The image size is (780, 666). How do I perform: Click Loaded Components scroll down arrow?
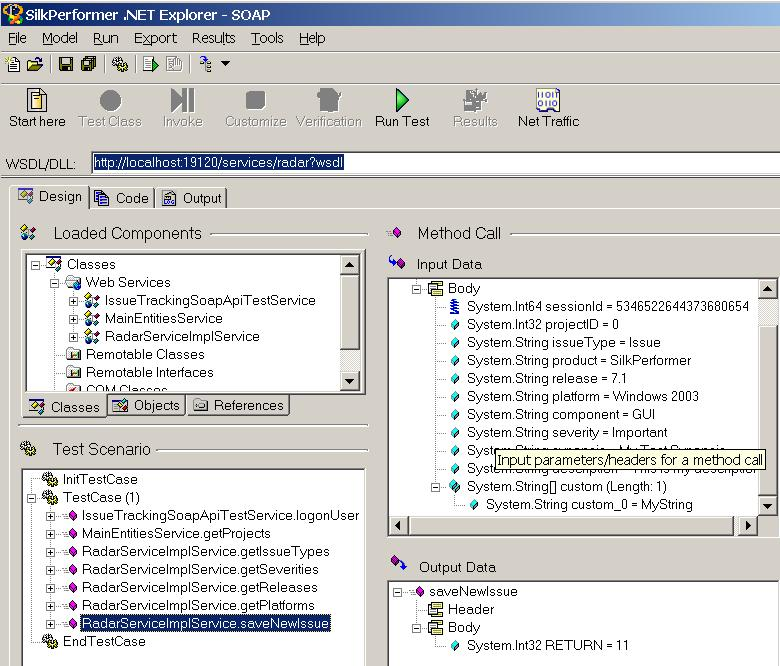tap(349, 381)
